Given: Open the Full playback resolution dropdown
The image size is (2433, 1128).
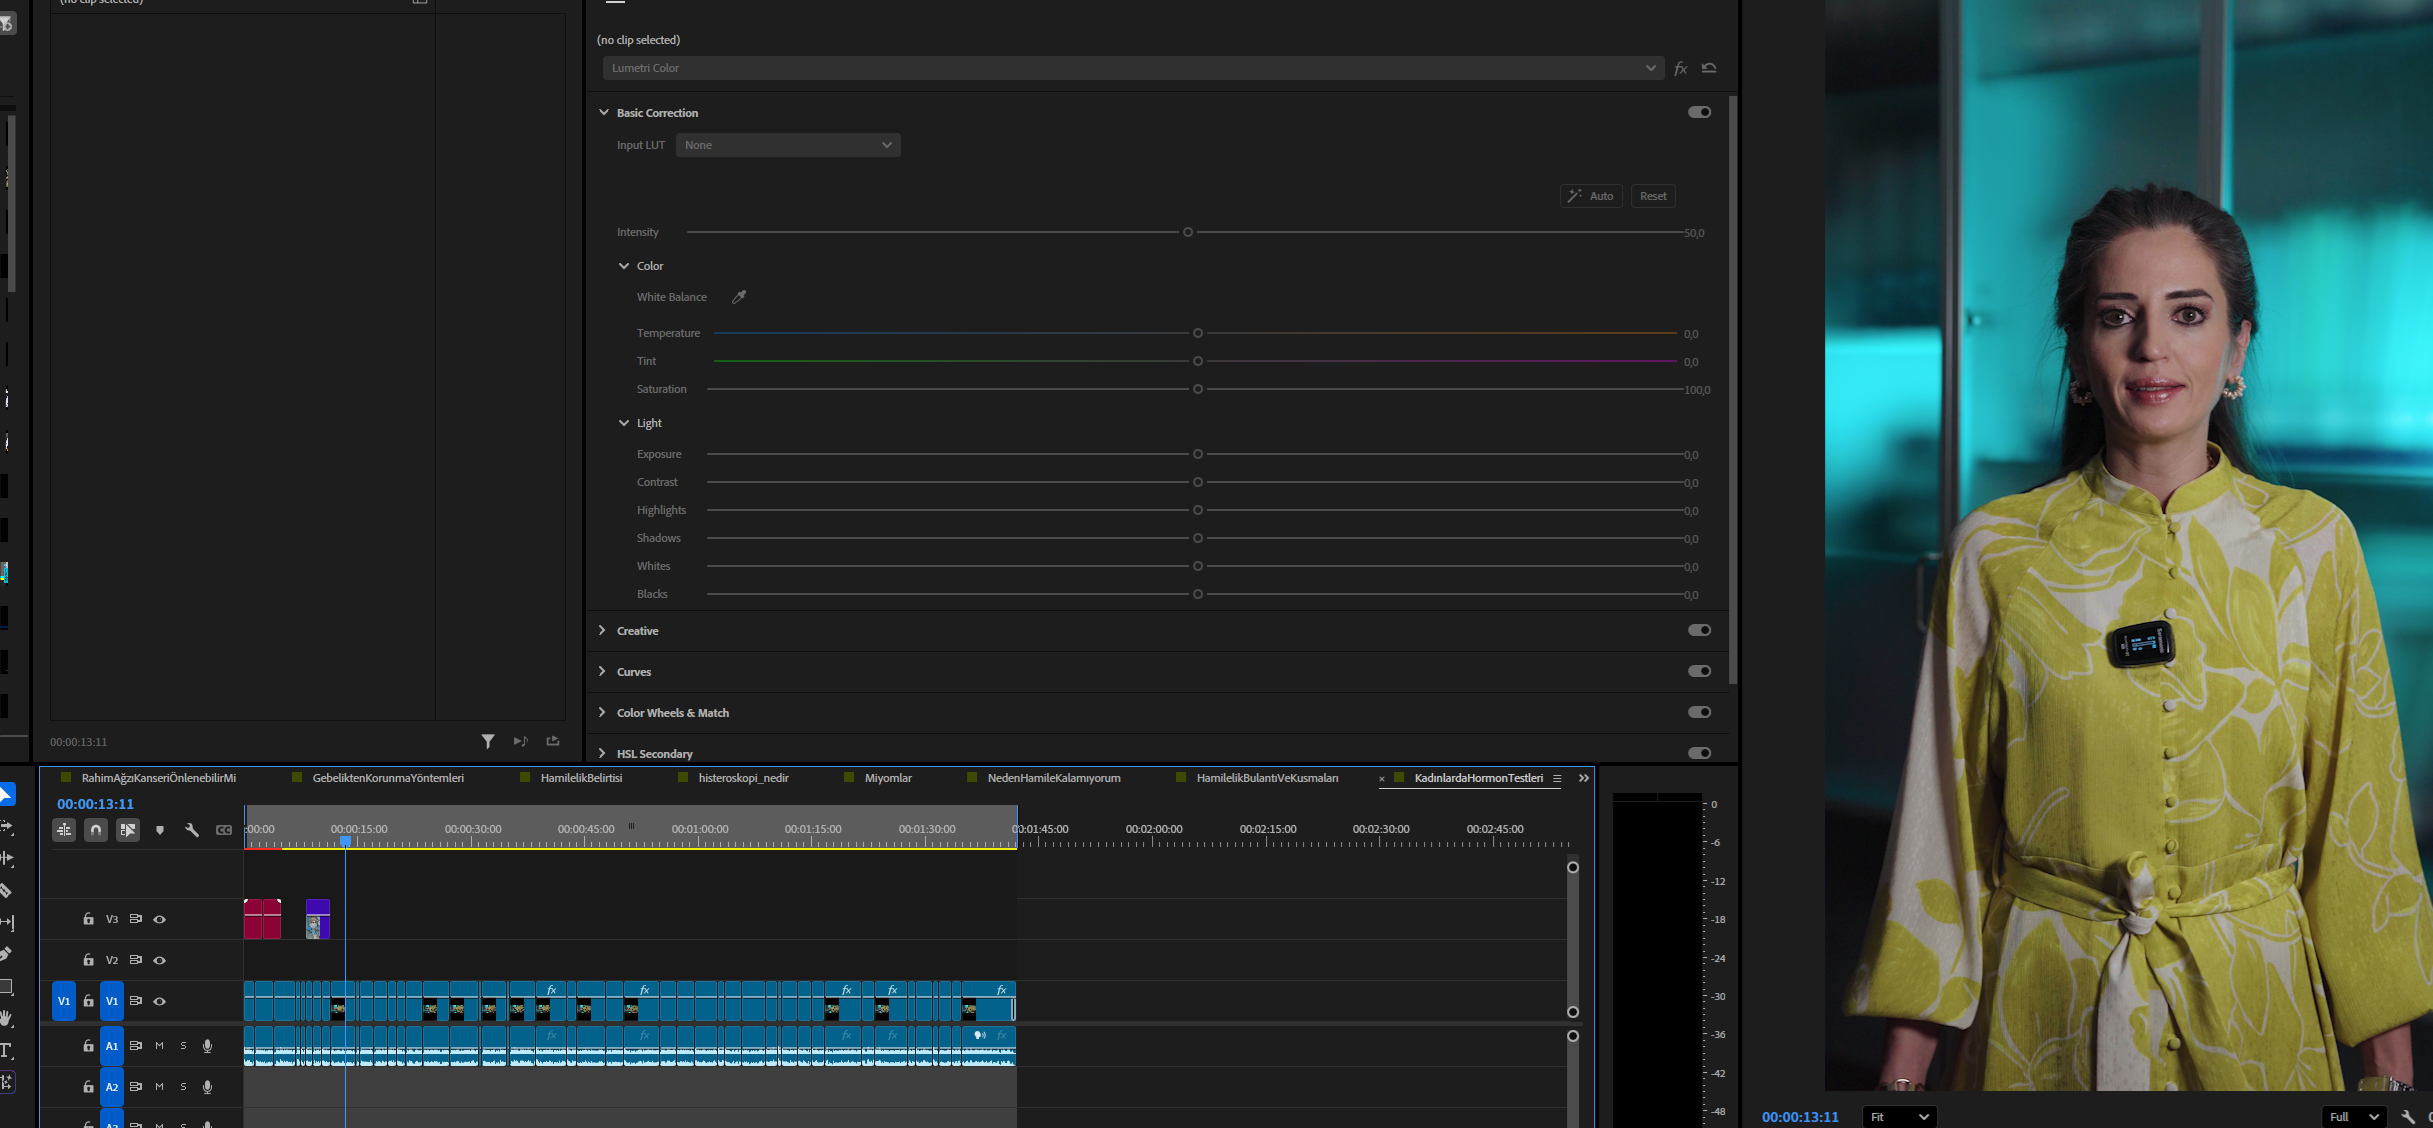Looking at the screenshot, I should [x=2352, y=1117].
